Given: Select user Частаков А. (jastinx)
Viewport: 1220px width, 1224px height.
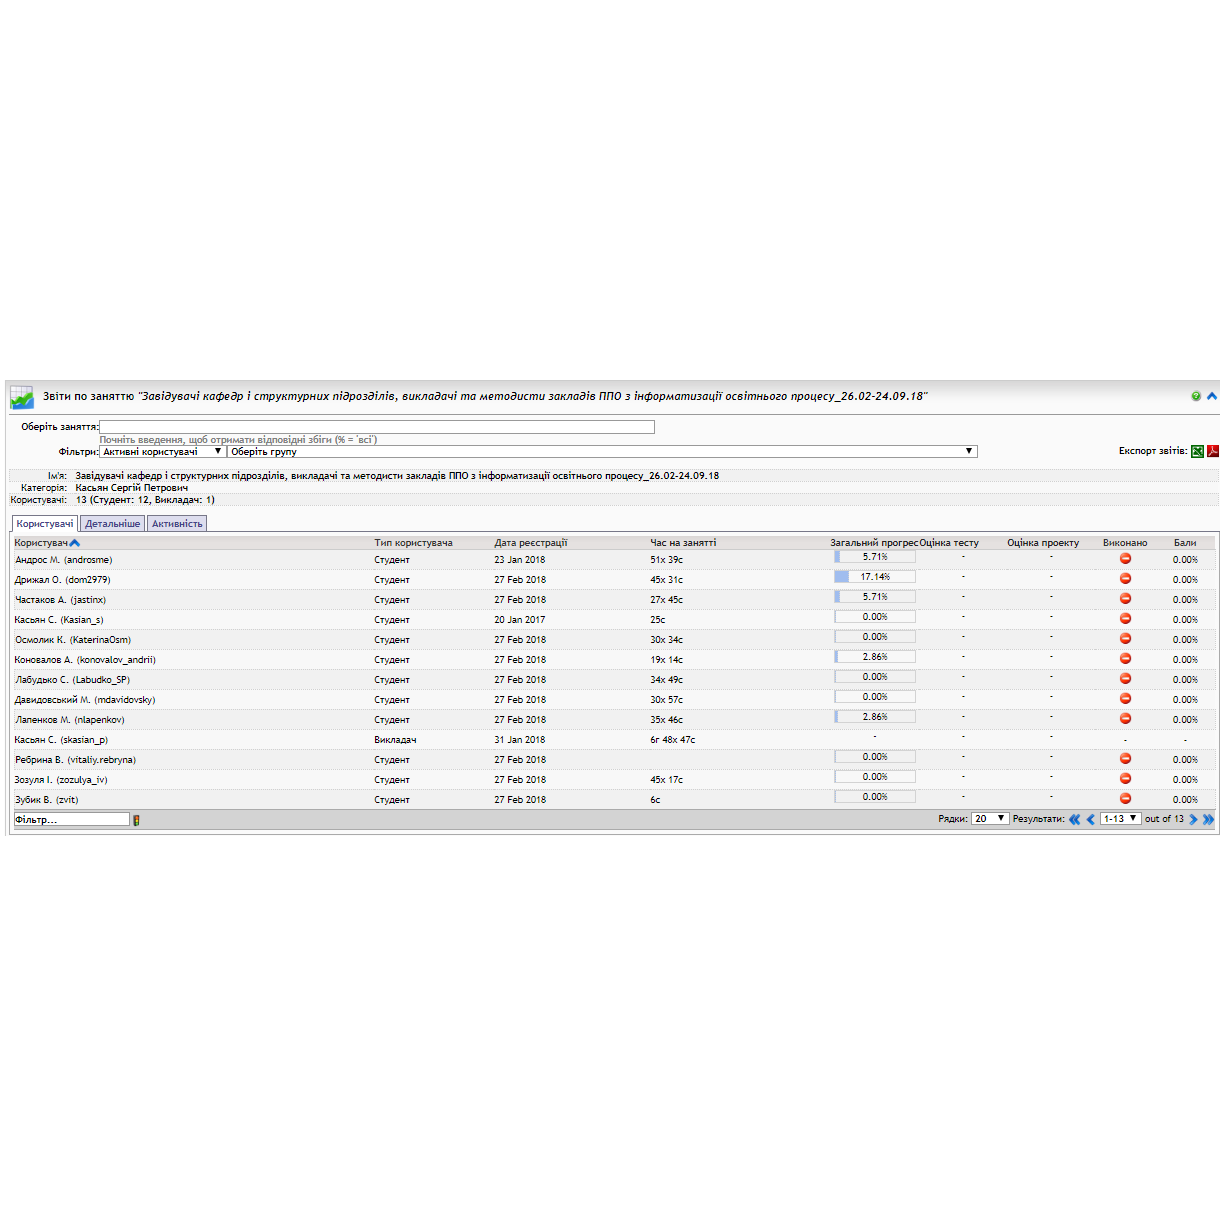Looking at the screenshot, I should point(60,600).
